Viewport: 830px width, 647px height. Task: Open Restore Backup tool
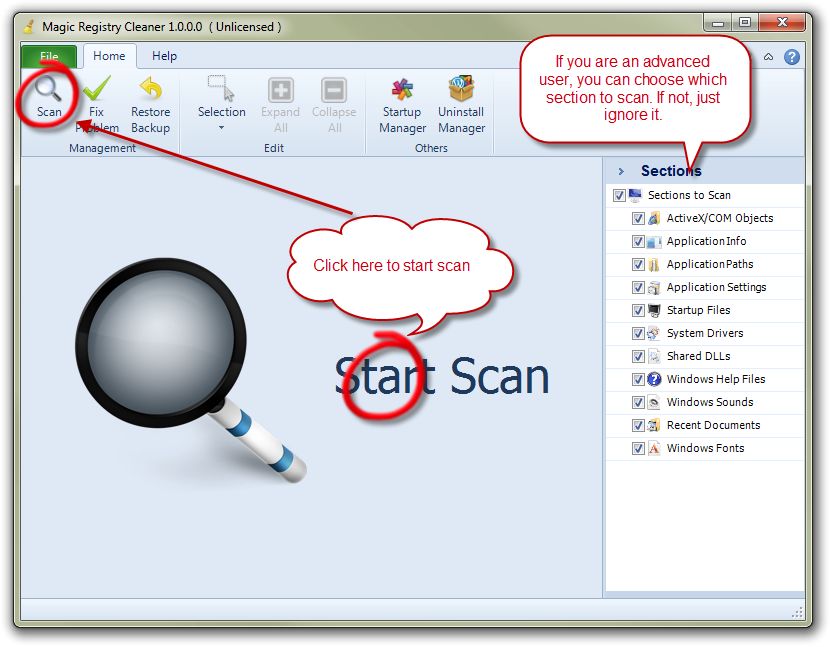(x=150, y=104)
